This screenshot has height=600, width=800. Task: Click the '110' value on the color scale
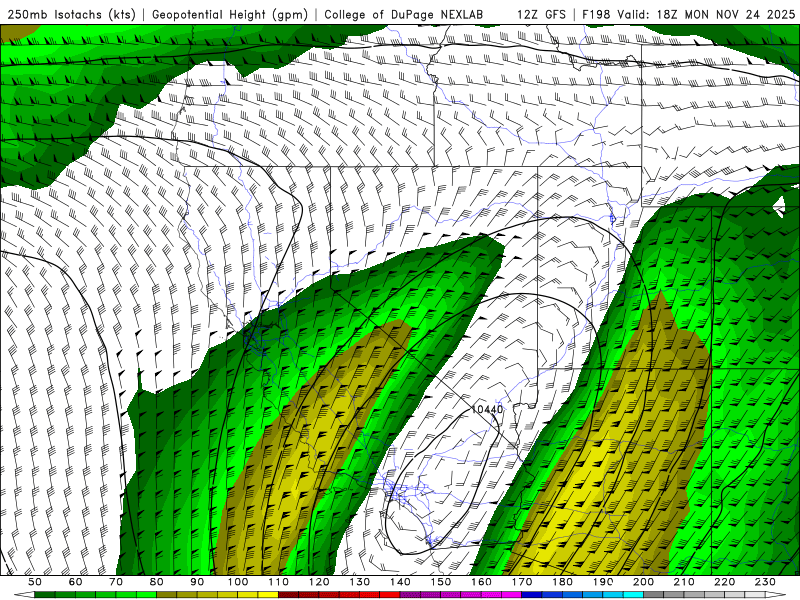(278, 582)
